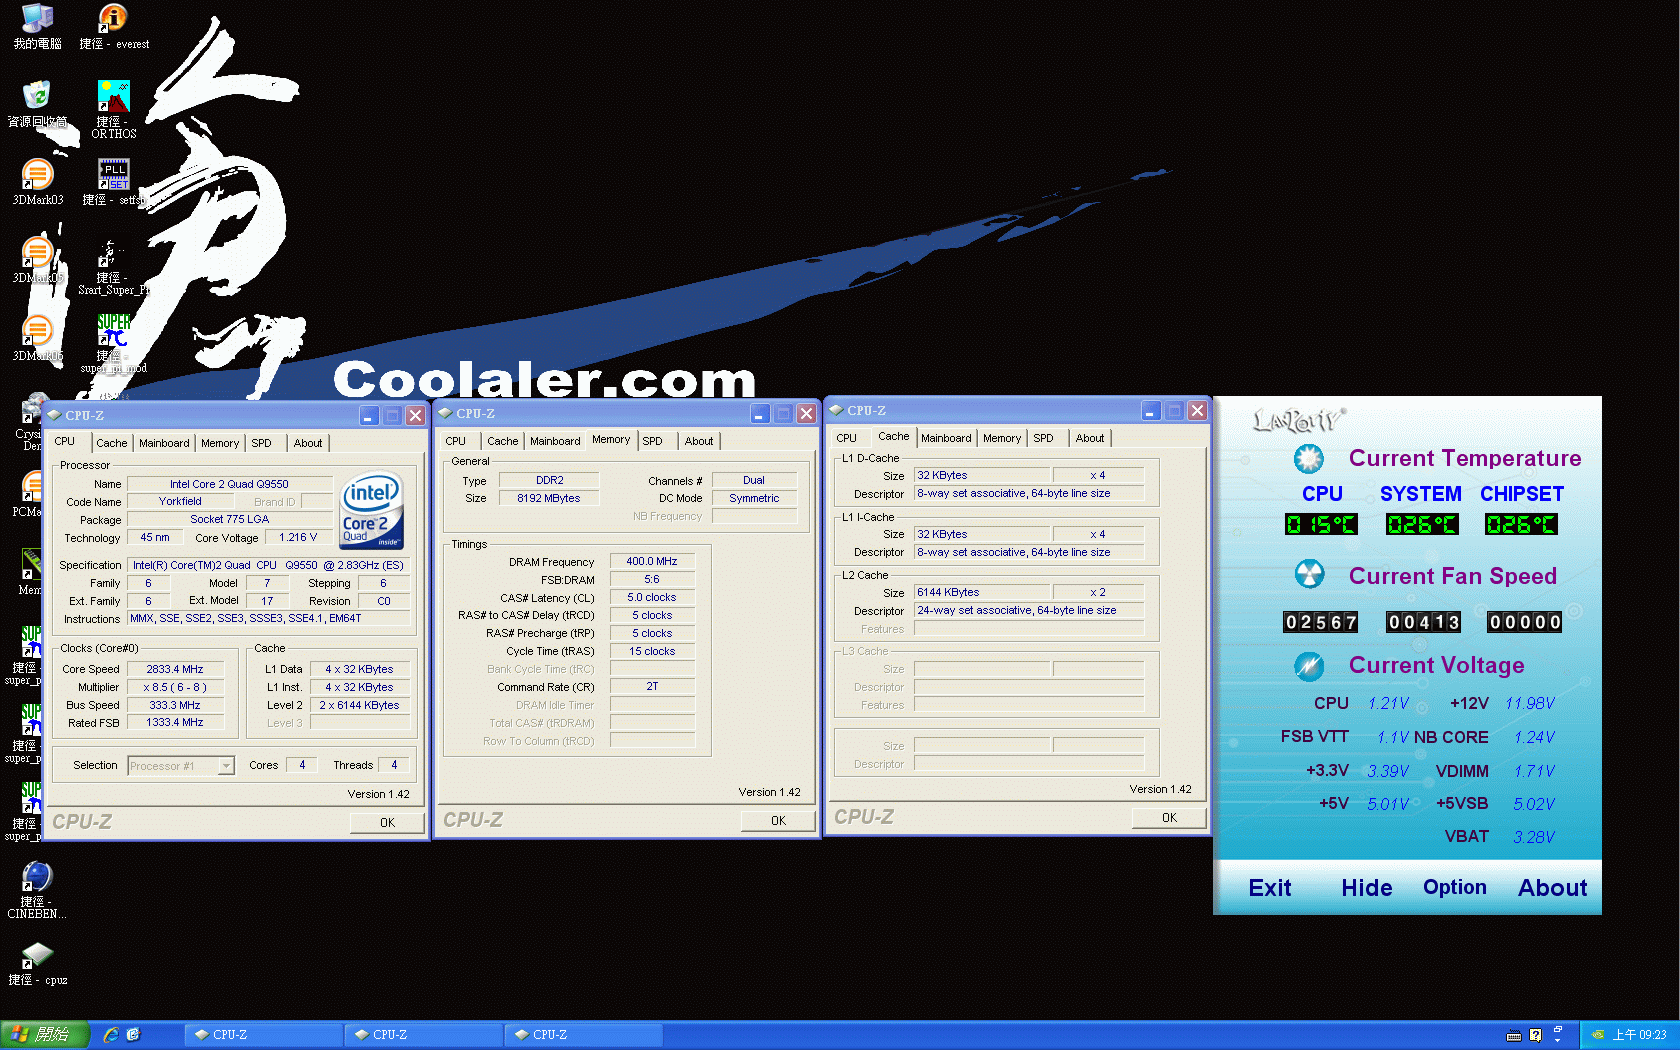Open About tab in left CPU-Z window

point(308,443)
